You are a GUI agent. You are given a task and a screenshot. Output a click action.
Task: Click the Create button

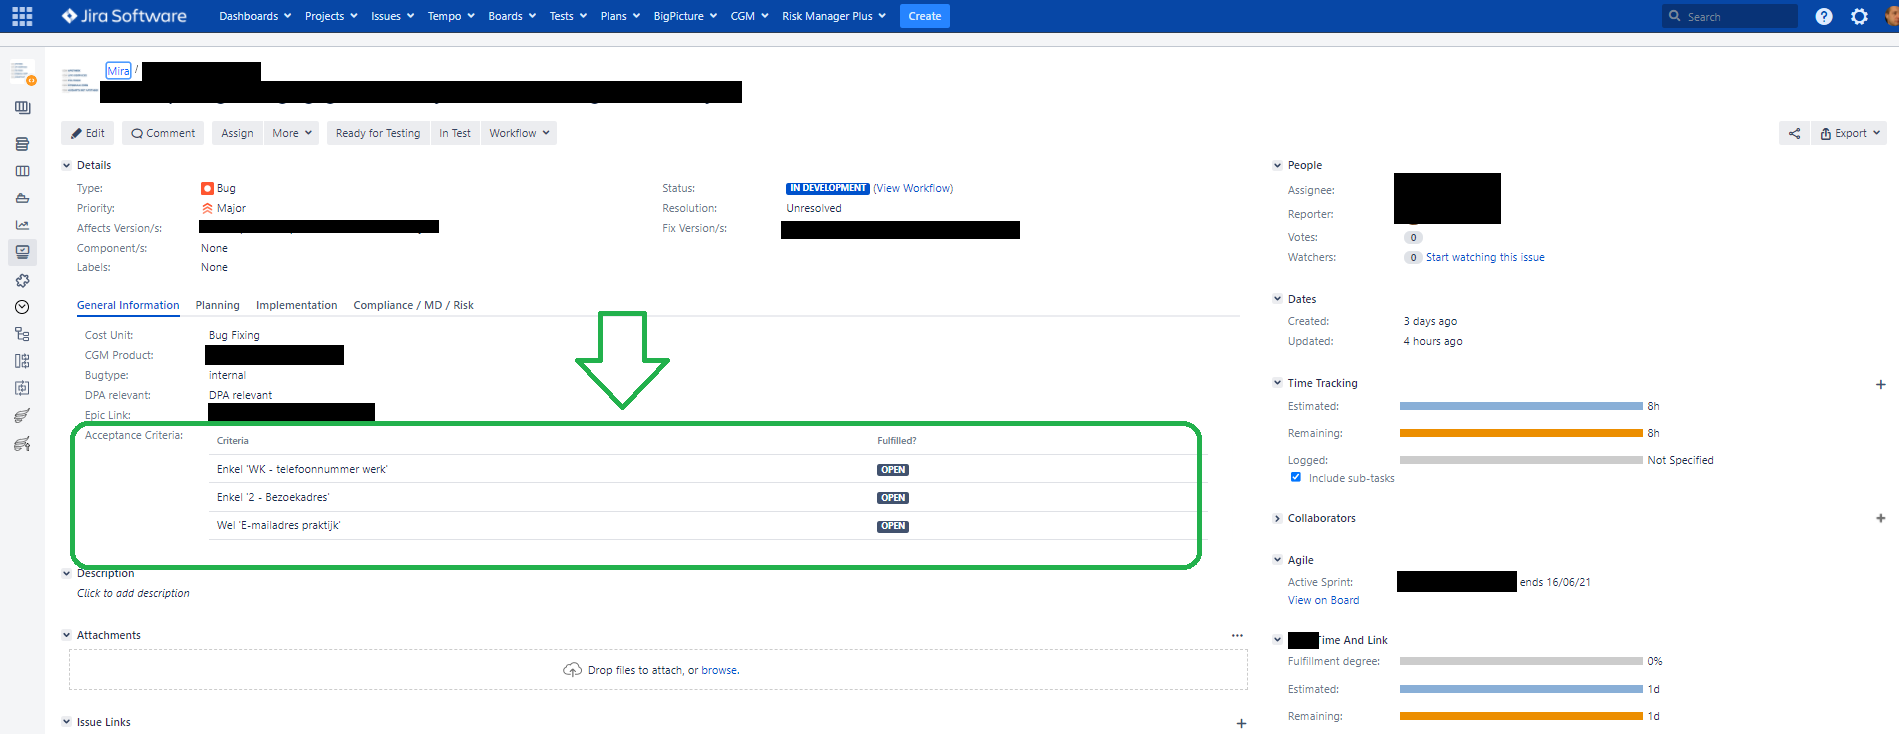point(925,16)
